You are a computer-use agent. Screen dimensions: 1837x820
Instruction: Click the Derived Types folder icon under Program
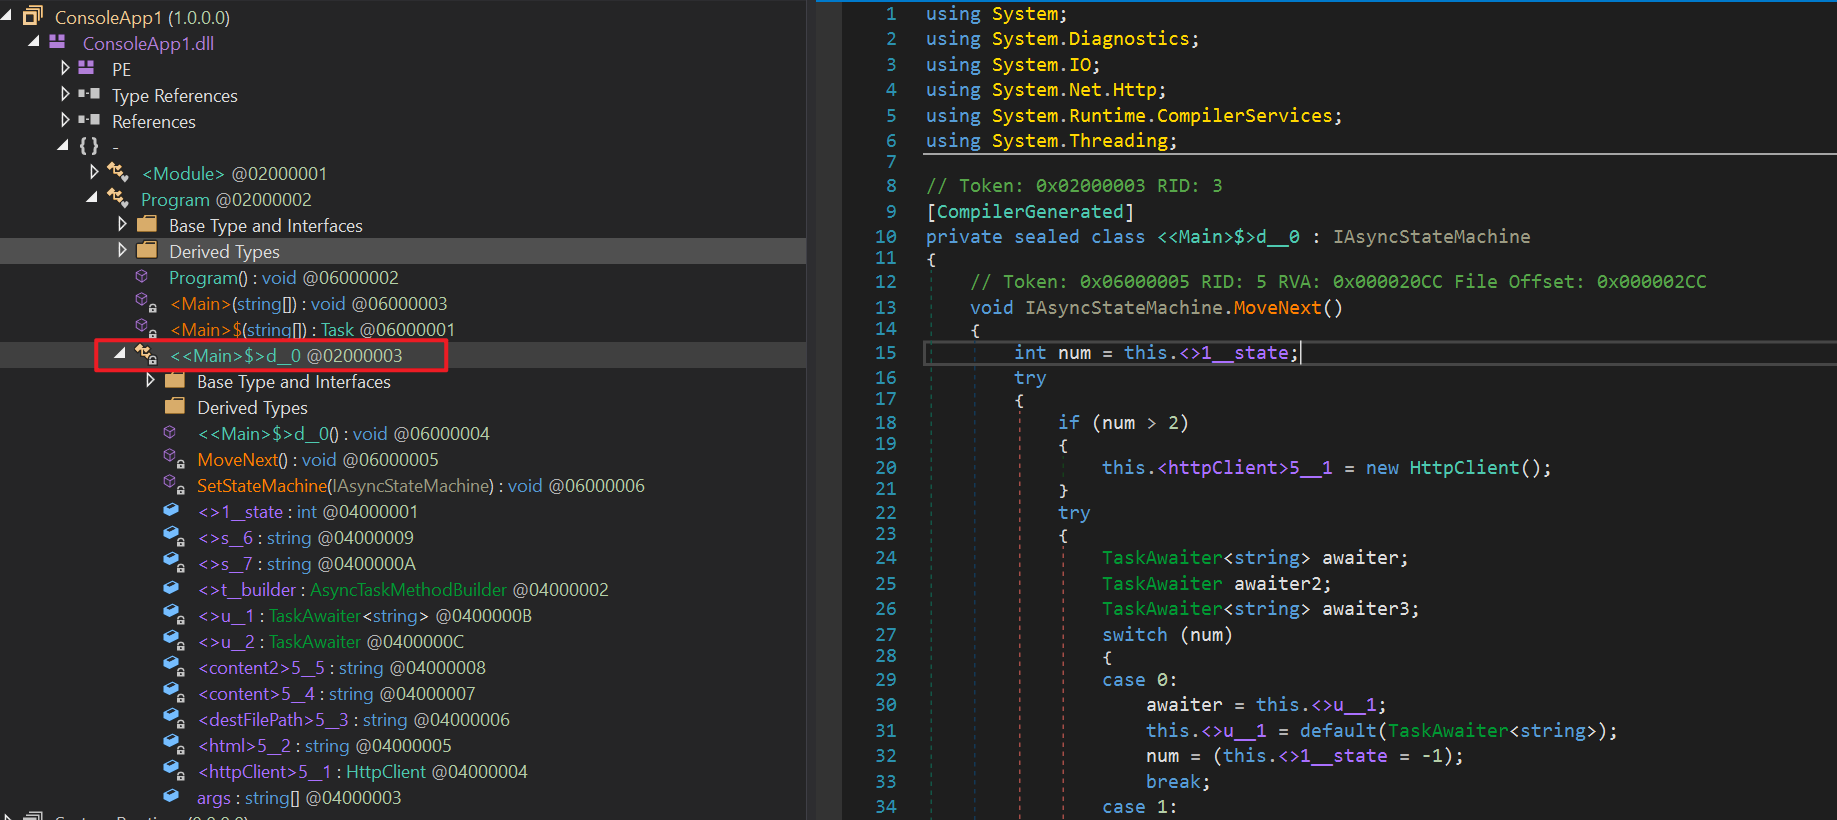click(x=147, y=251)
